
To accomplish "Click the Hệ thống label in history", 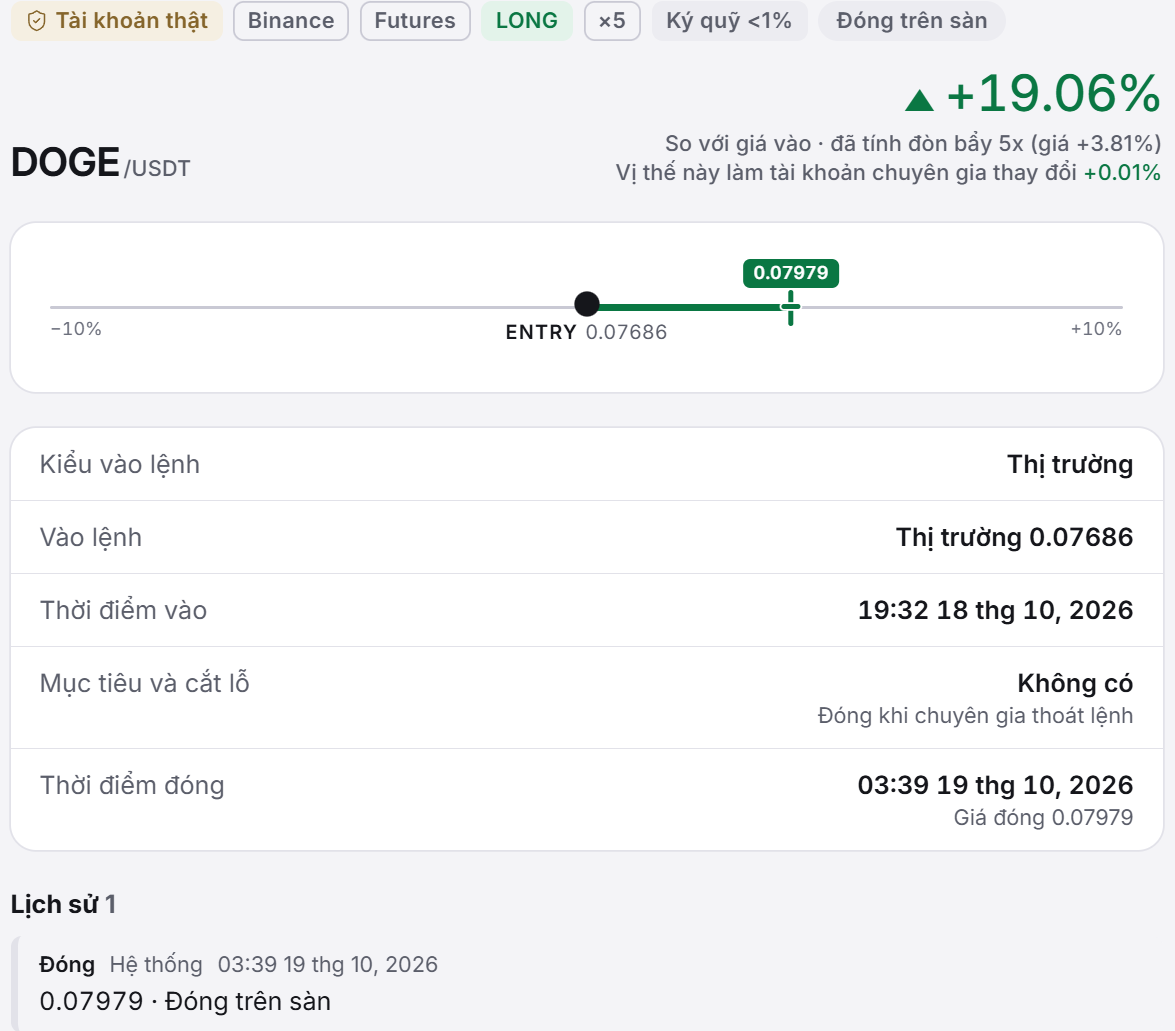I will (x=156, y=964).
